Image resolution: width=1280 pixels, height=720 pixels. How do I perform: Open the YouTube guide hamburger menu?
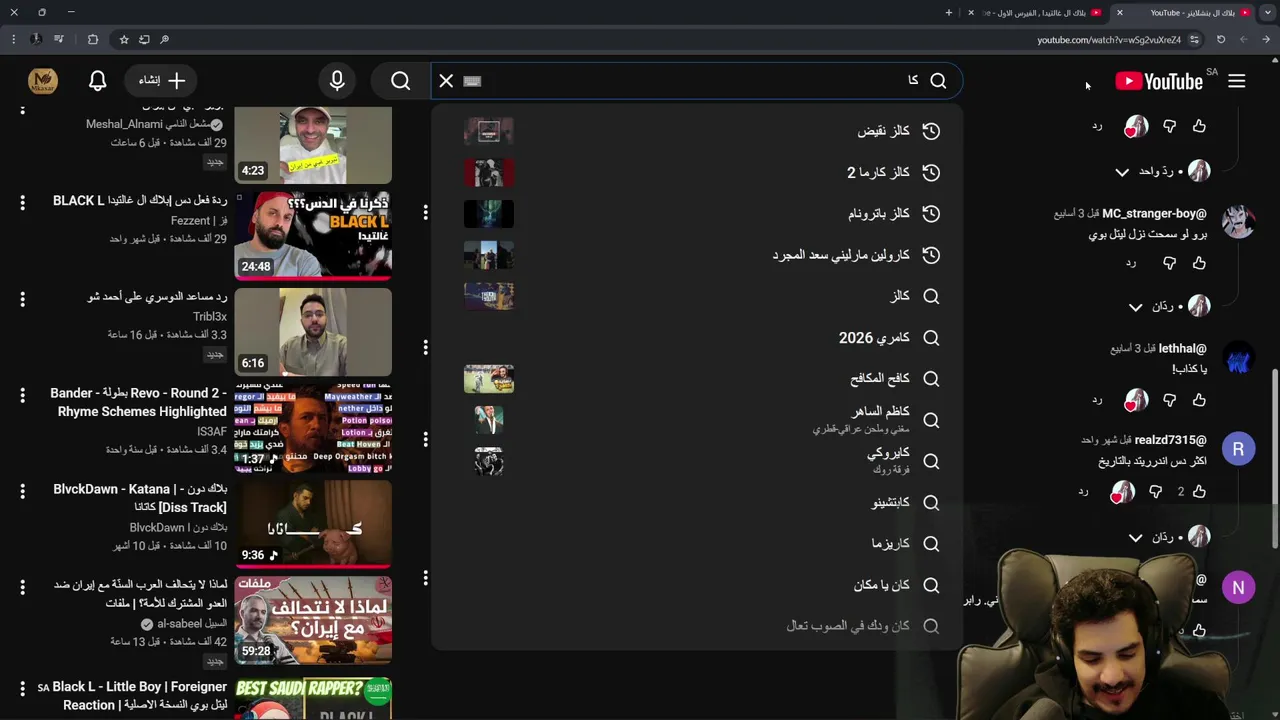[x=1237, y=81]
